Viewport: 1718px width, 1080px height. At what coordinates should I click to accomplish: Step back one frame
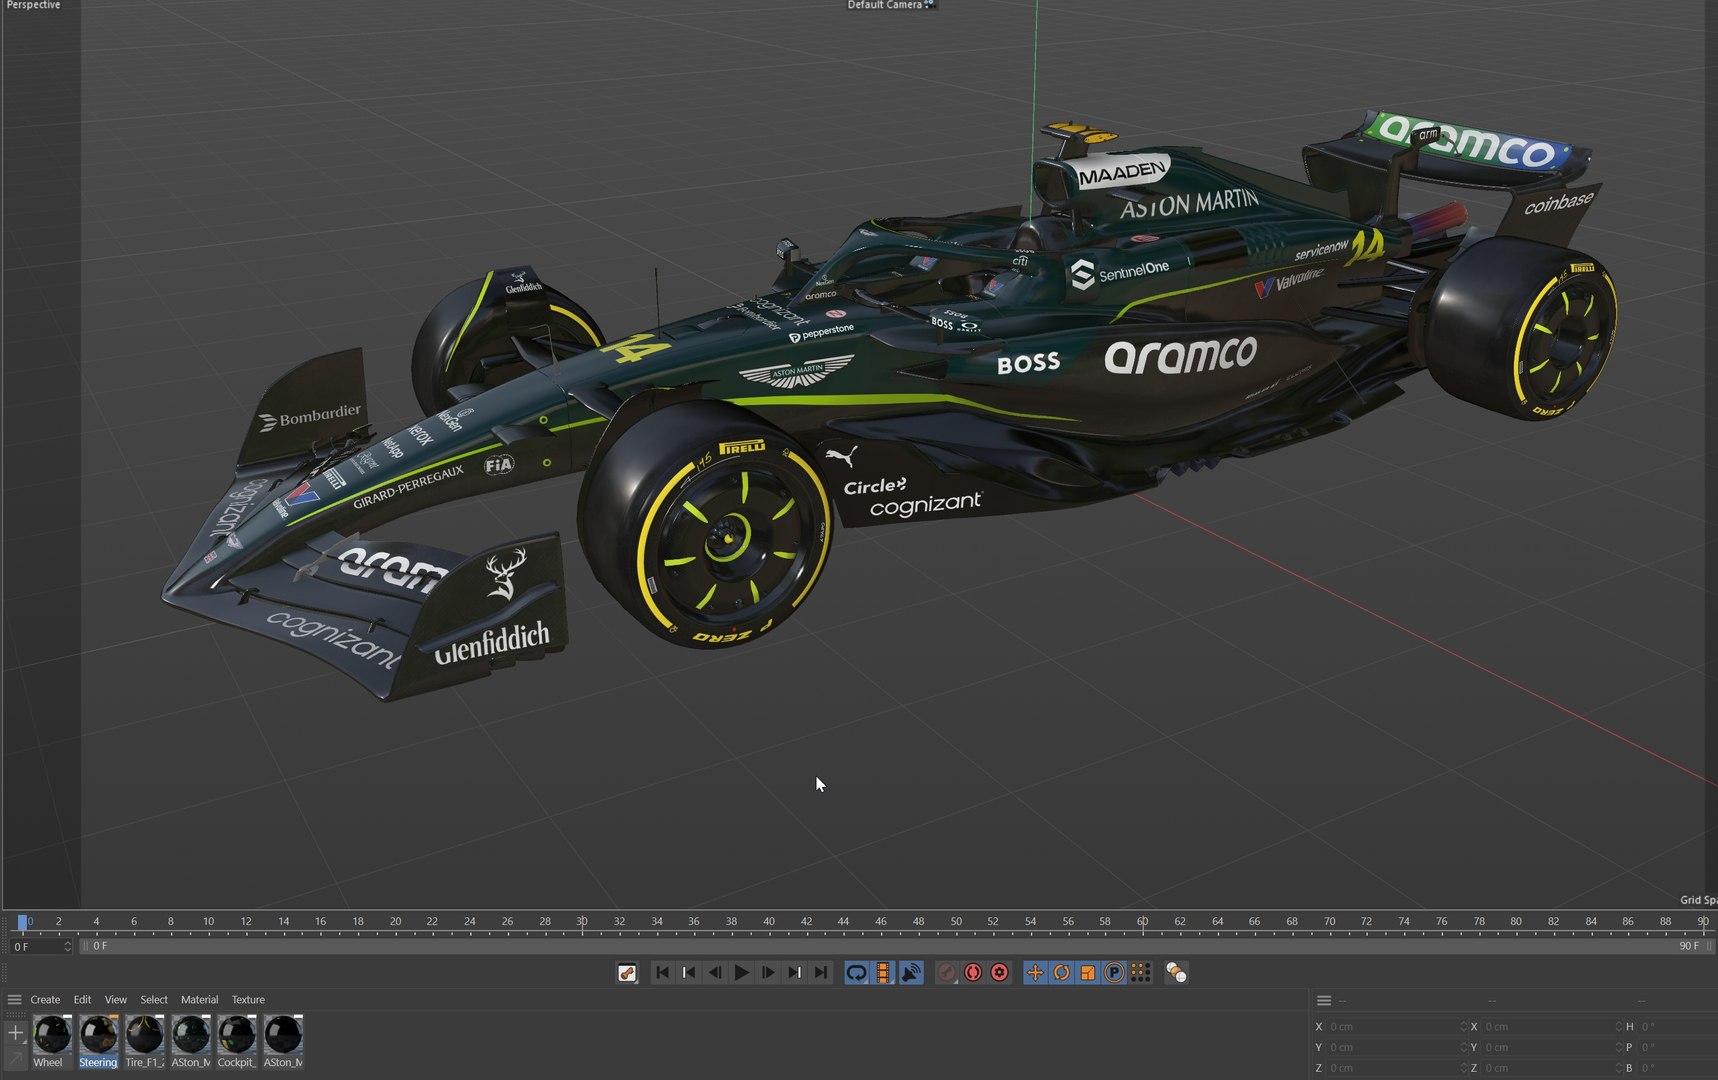(714, 972)
